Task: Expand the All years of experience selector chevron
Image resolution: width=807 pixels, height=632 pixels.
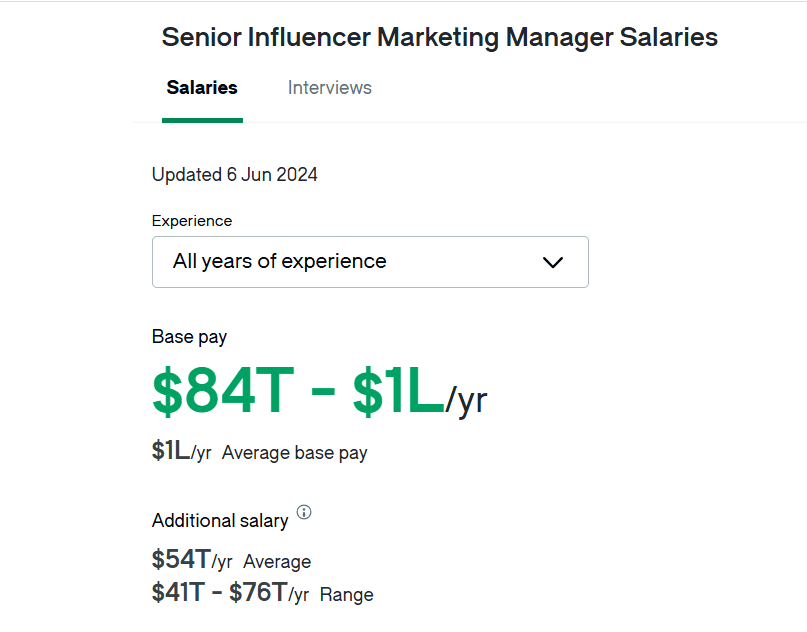Action: 553,262
